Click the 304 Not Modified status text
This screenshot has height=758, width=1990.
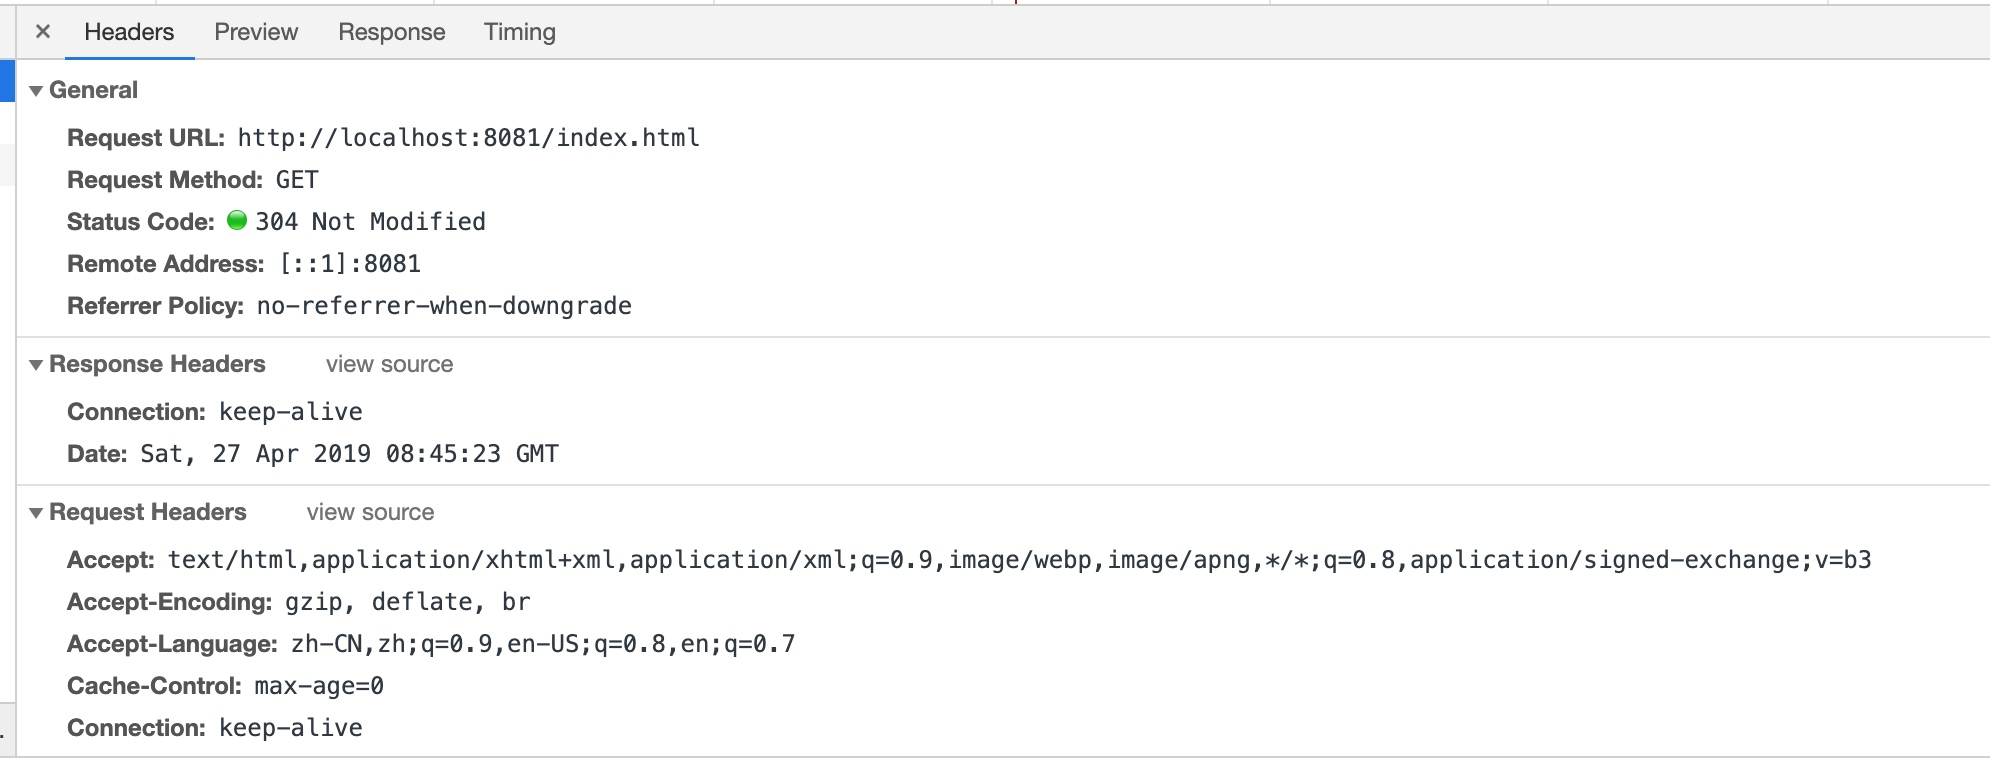pyautogui.click(x=370, y=222)
